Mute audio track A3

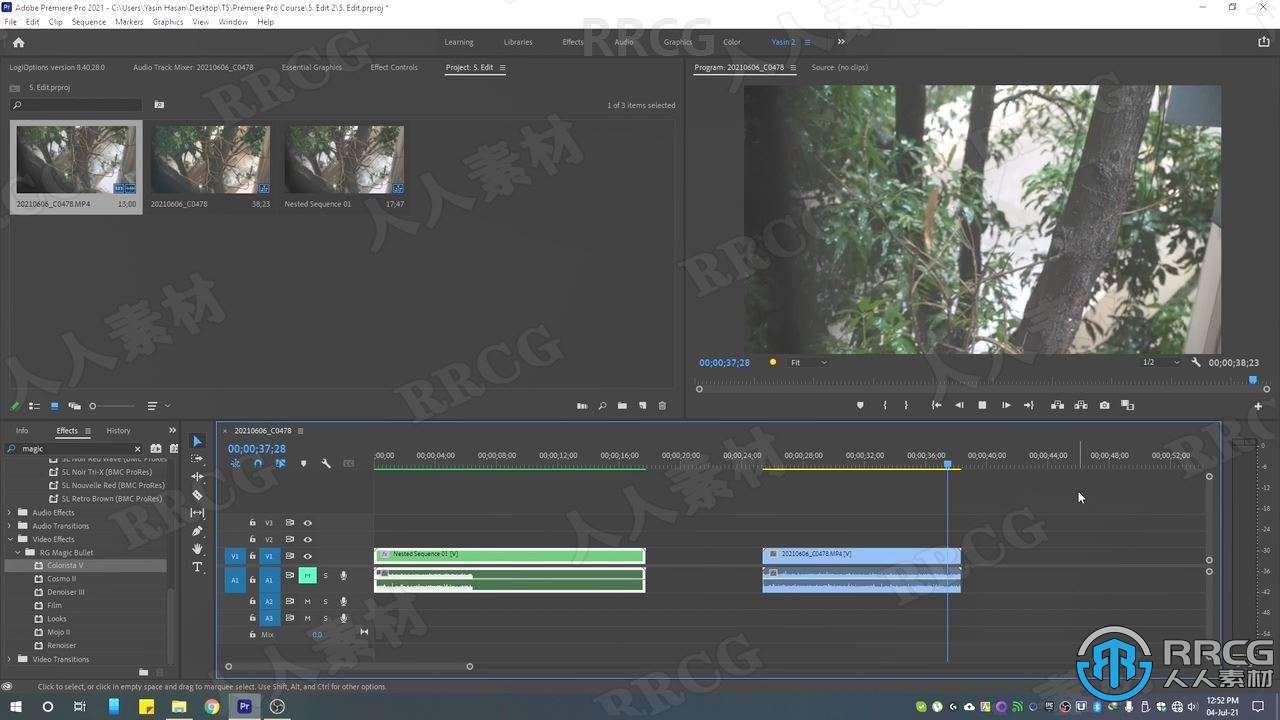(307, 618)
